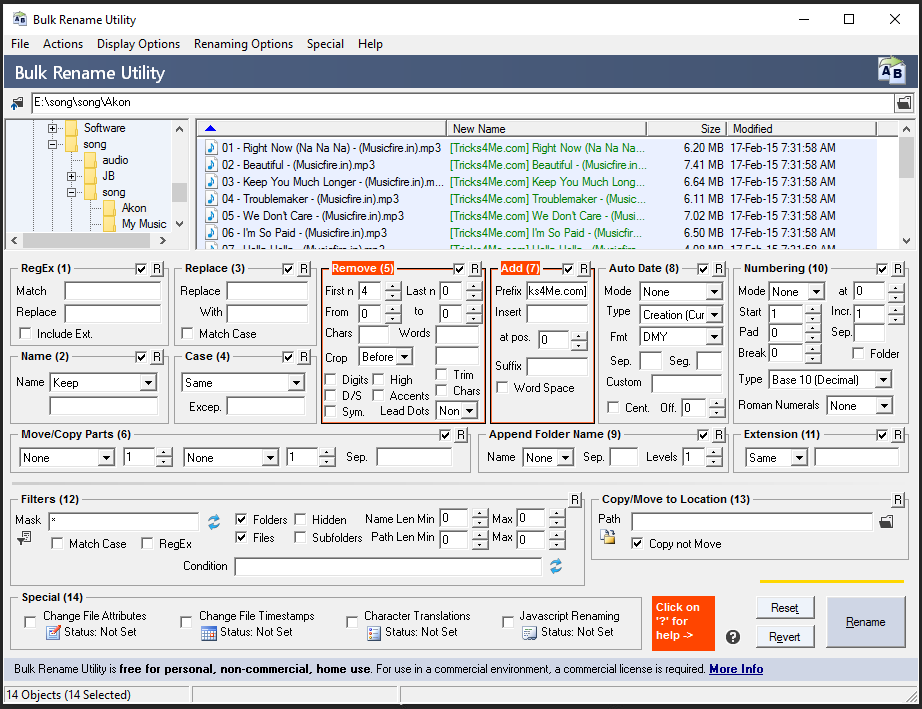Toggle the Include Ext. checkbox in RegEx
This screenshot has width=922, height=709.
25,333
